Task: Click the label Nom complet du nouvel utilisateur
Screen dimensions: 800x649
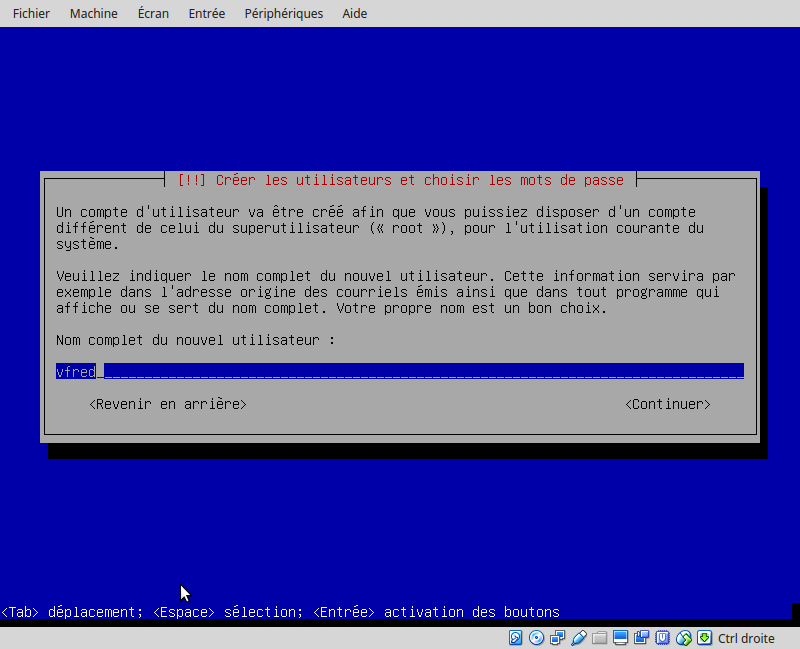Action: pos(195,340)
